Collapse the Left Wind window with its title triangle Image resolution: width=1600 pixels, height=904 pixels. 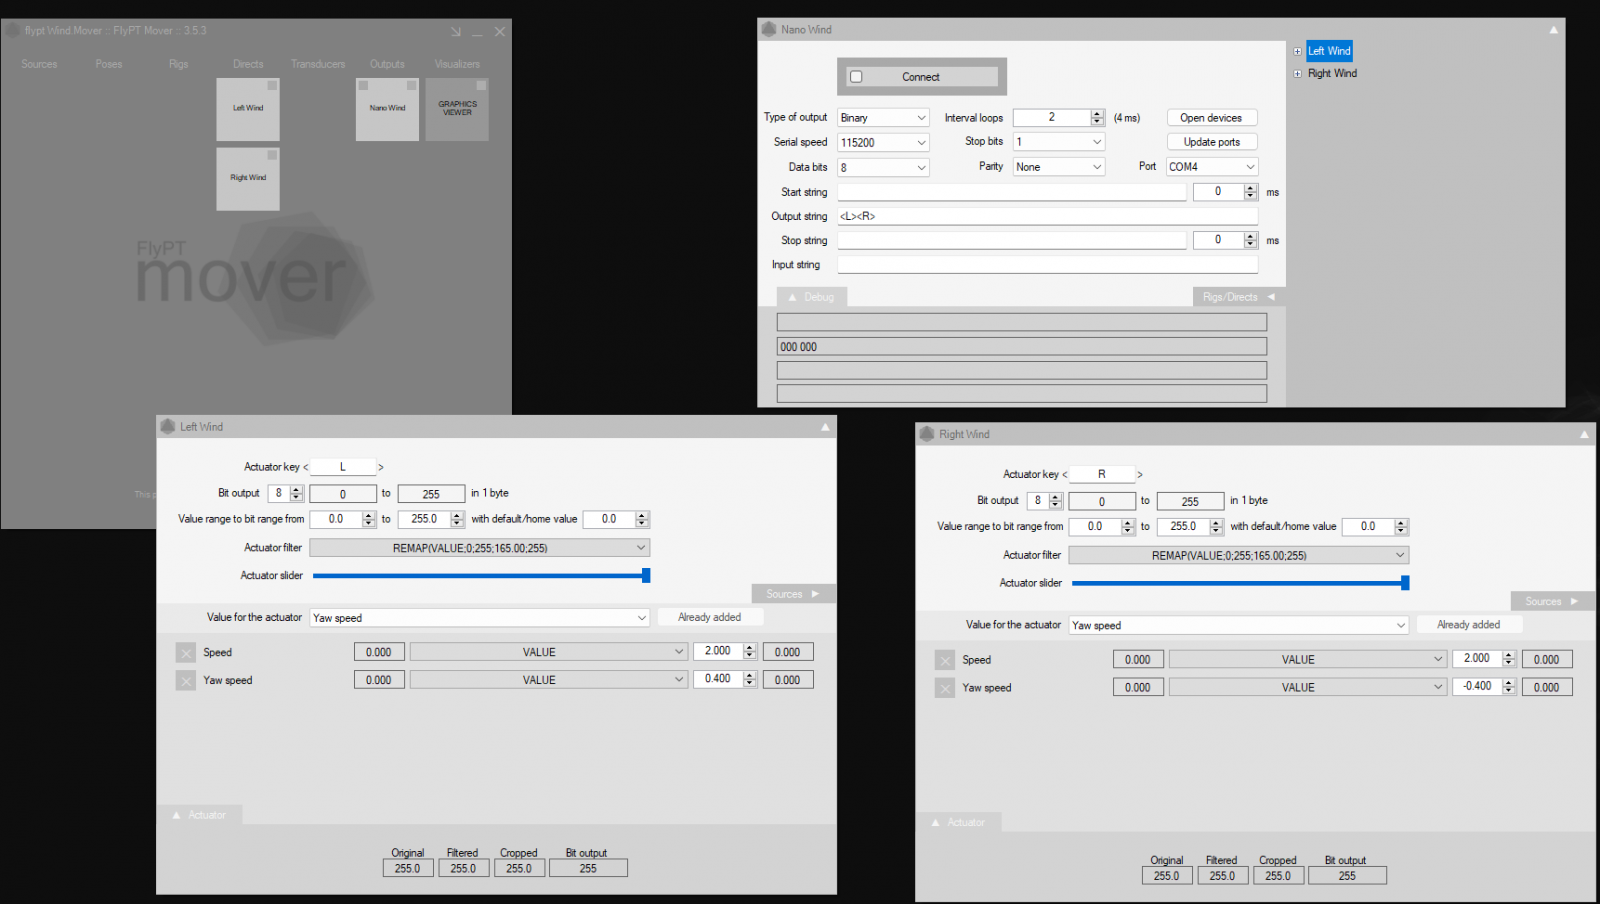coord(825,427)
